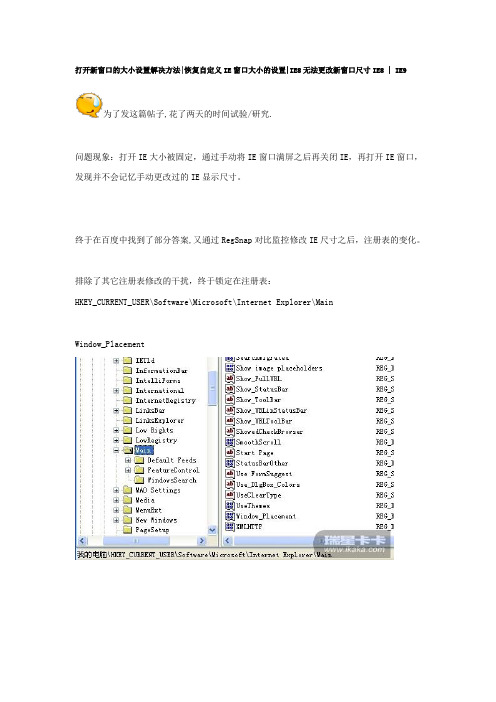Select the Use_DlgBox_Colors value name
This screenshot has height=702, width=496.
(268, 484)
